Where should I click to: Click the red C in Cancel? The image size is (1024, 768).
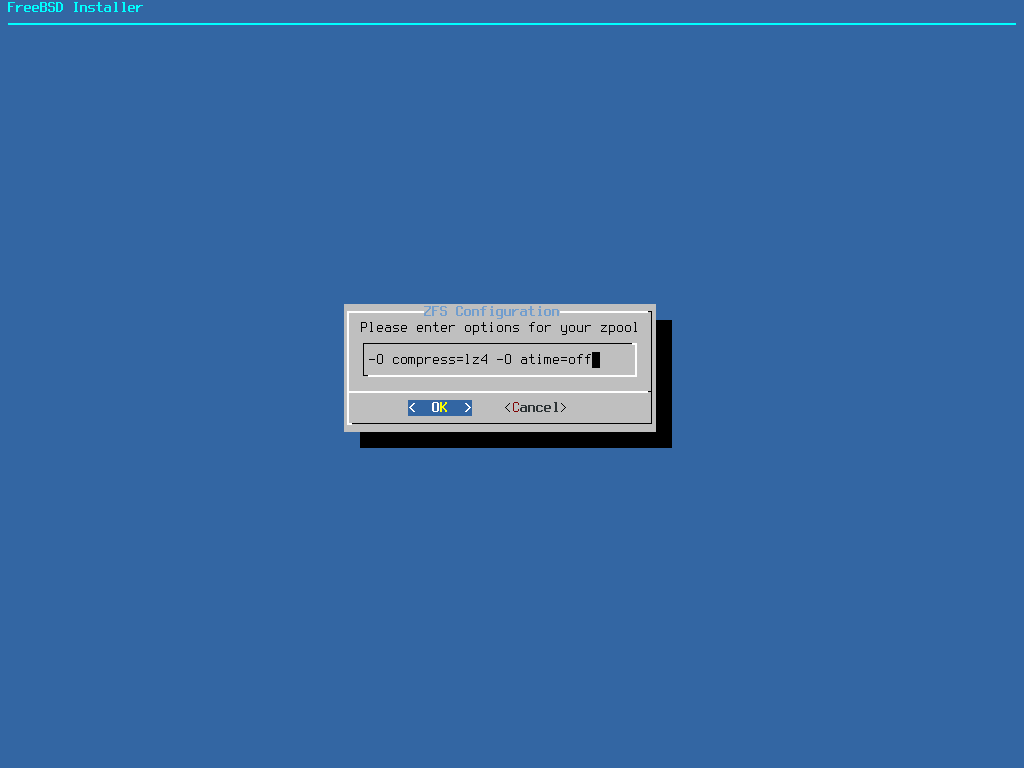pos(516,408)
